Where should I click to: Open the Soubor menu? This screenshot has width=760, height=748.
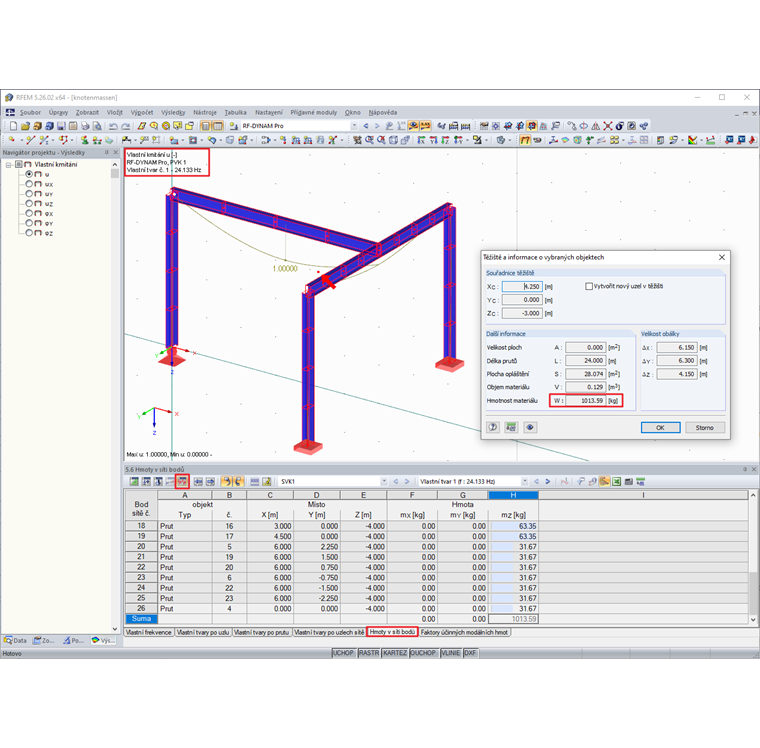(x=30, y=112)
